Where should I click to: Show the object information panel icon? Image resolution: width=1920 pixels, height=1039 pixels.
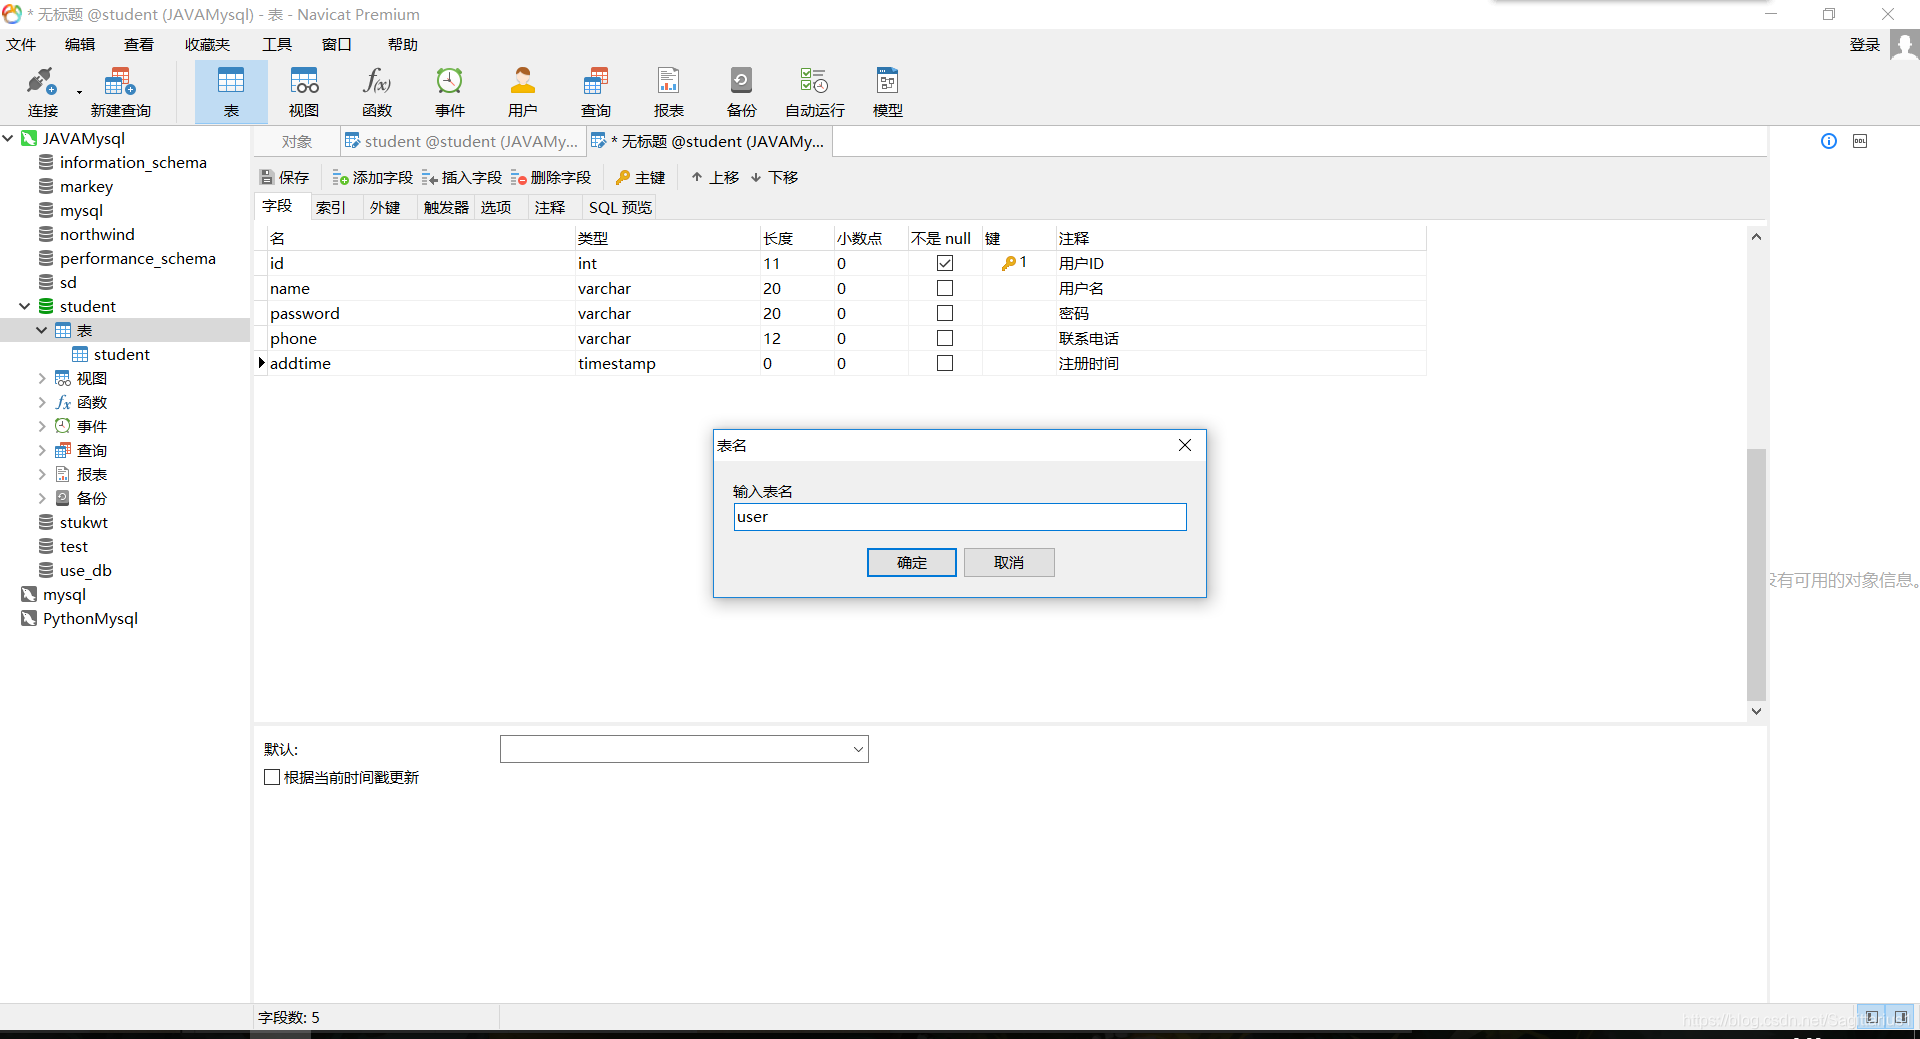(x=1829, y=141)
